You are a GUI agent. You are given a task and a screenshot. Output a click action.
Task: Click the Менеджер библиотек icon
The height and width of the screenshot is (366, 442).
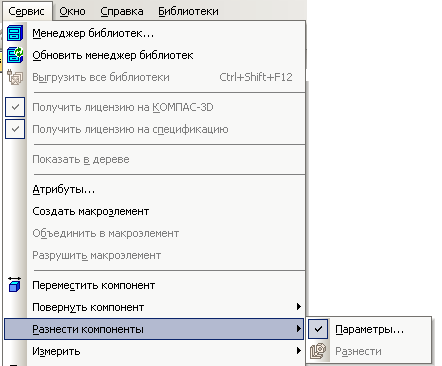pyautogui.click(x=15, y=33)
